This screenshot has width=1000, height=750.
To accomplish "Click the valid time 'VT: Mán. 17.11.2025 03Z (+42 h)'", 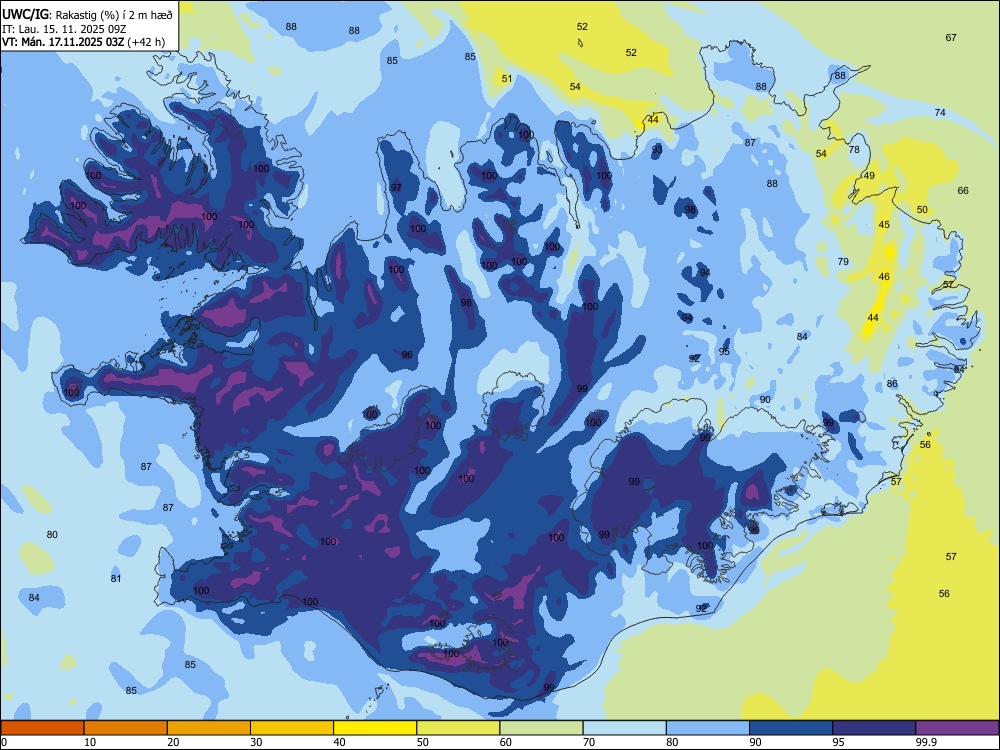I will 84,42.
